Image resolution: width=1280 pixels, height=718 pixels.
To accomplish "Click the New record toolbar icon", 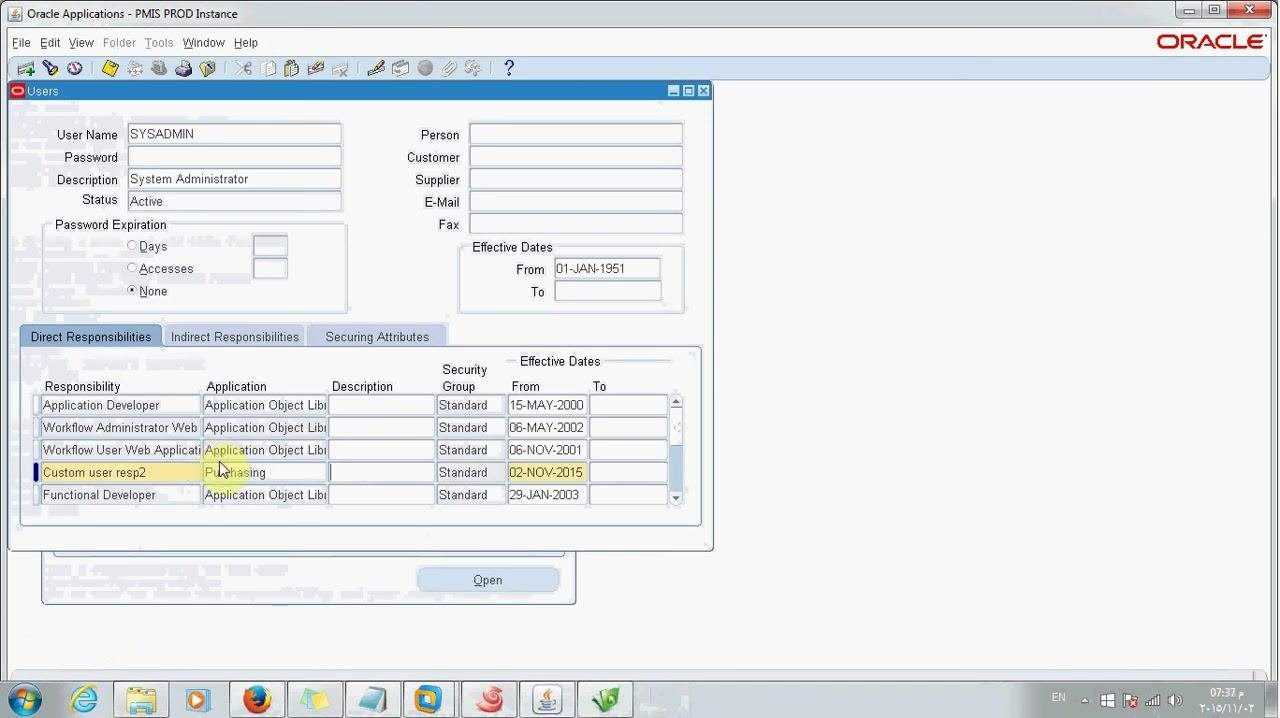I will (26, 68).
